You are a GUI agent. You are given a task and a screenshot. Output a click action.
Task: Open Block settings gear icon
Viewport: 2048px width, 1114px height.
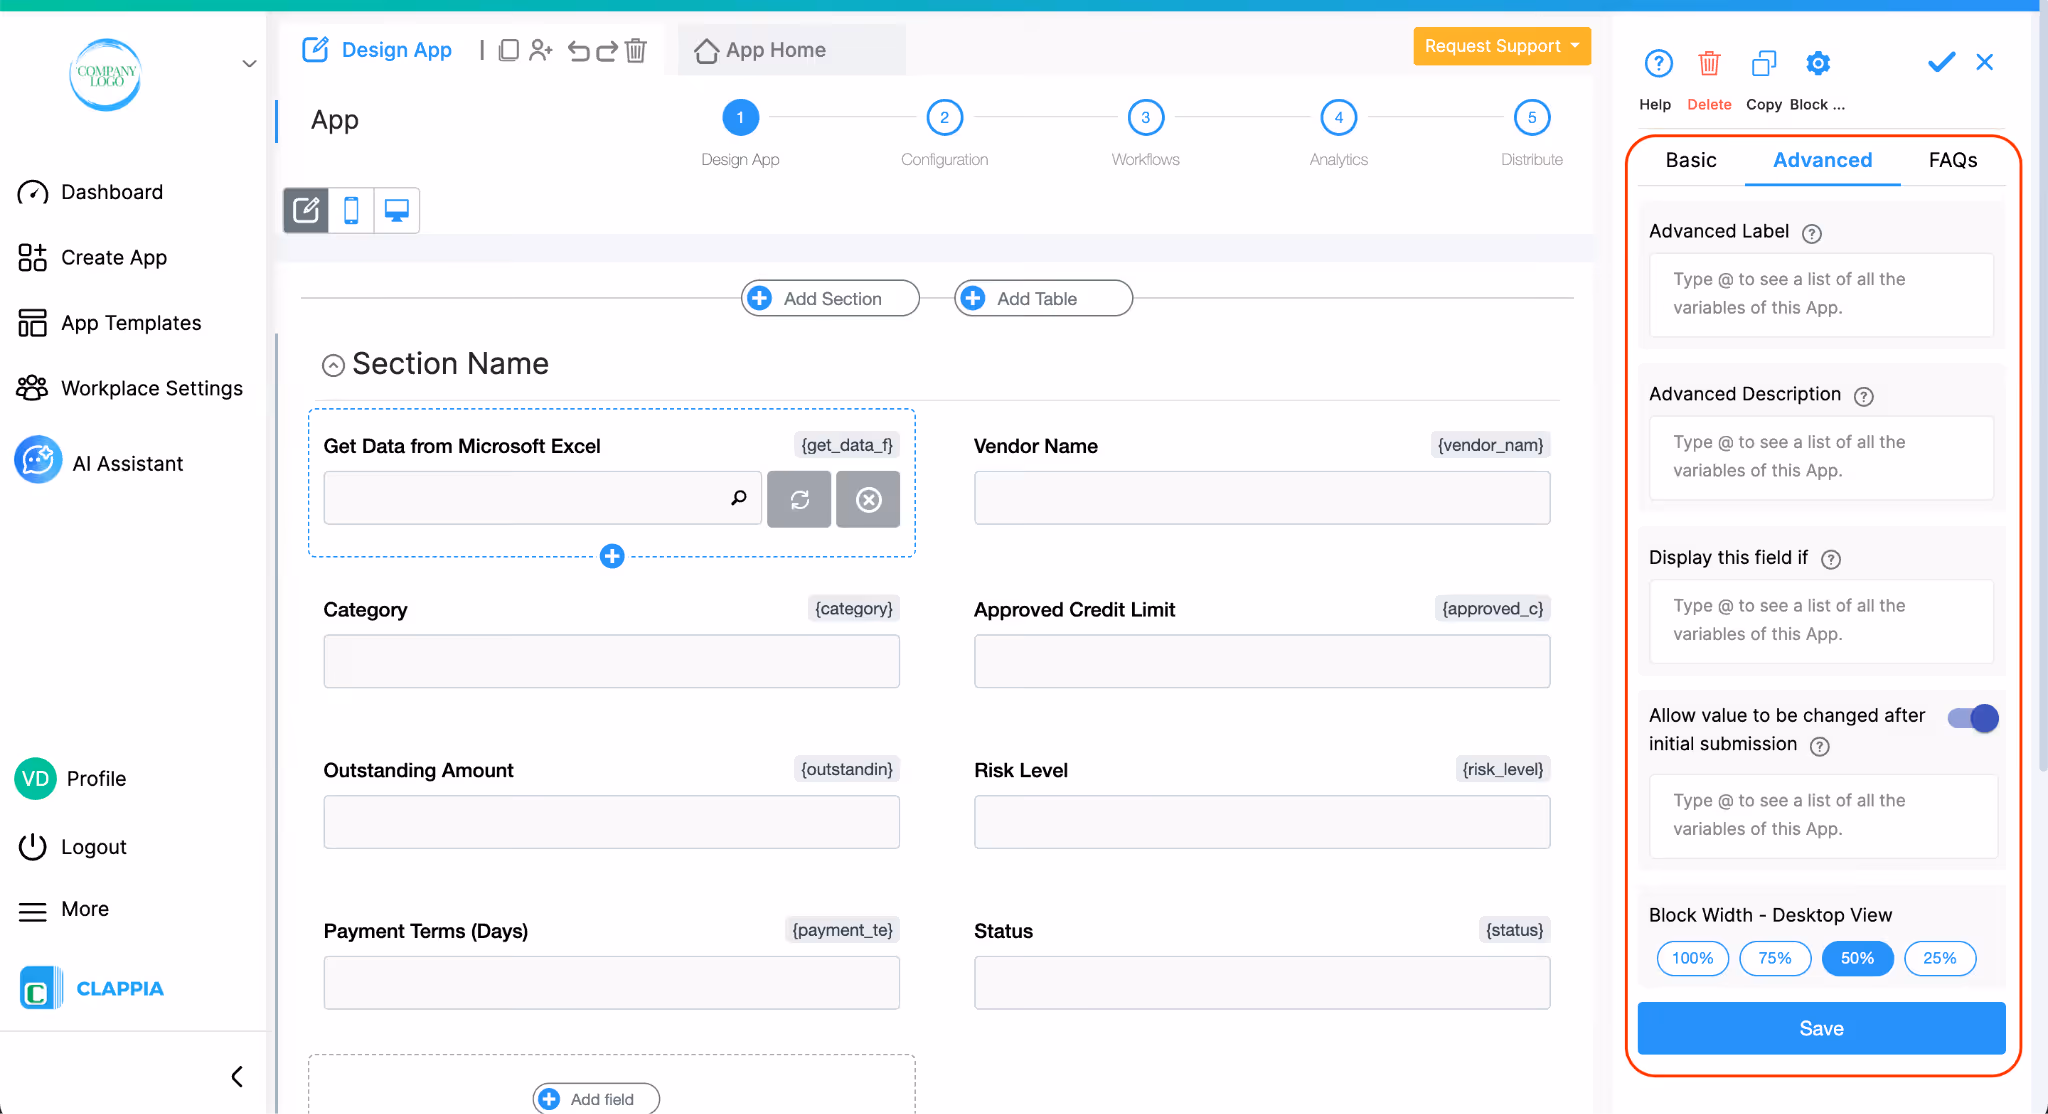[1818, 63]
